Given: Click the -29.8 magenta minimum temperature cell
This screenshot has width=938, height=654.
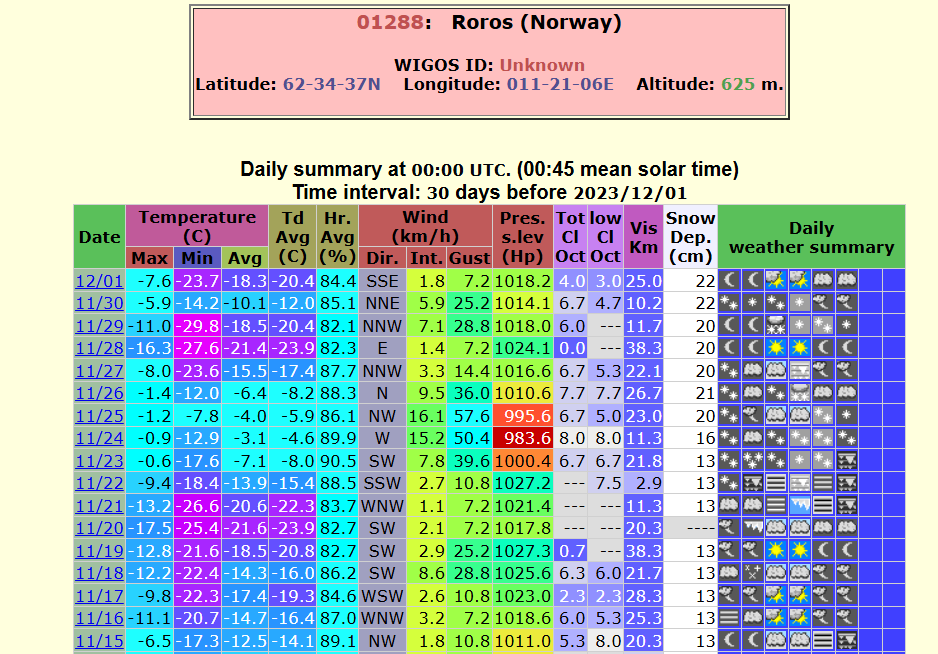Looking at the screenshot, I should click(197, 326).
